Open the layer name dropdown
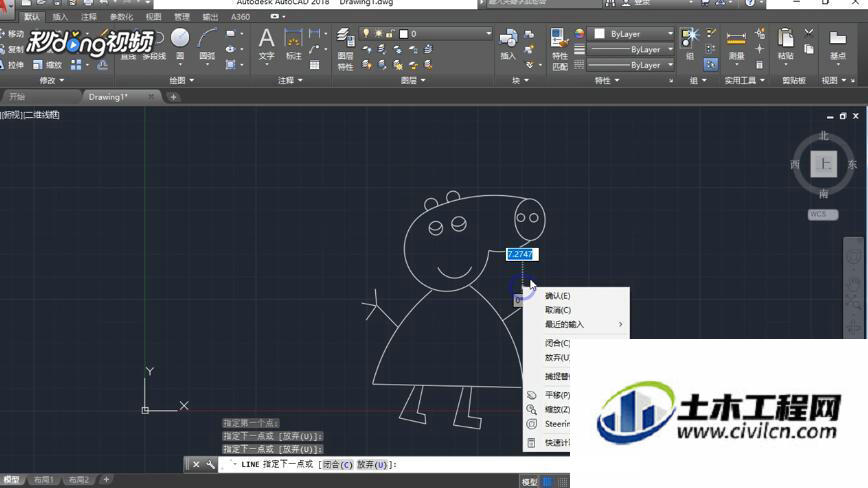Viewport: 868px width, 488px height. pos(426,34)
